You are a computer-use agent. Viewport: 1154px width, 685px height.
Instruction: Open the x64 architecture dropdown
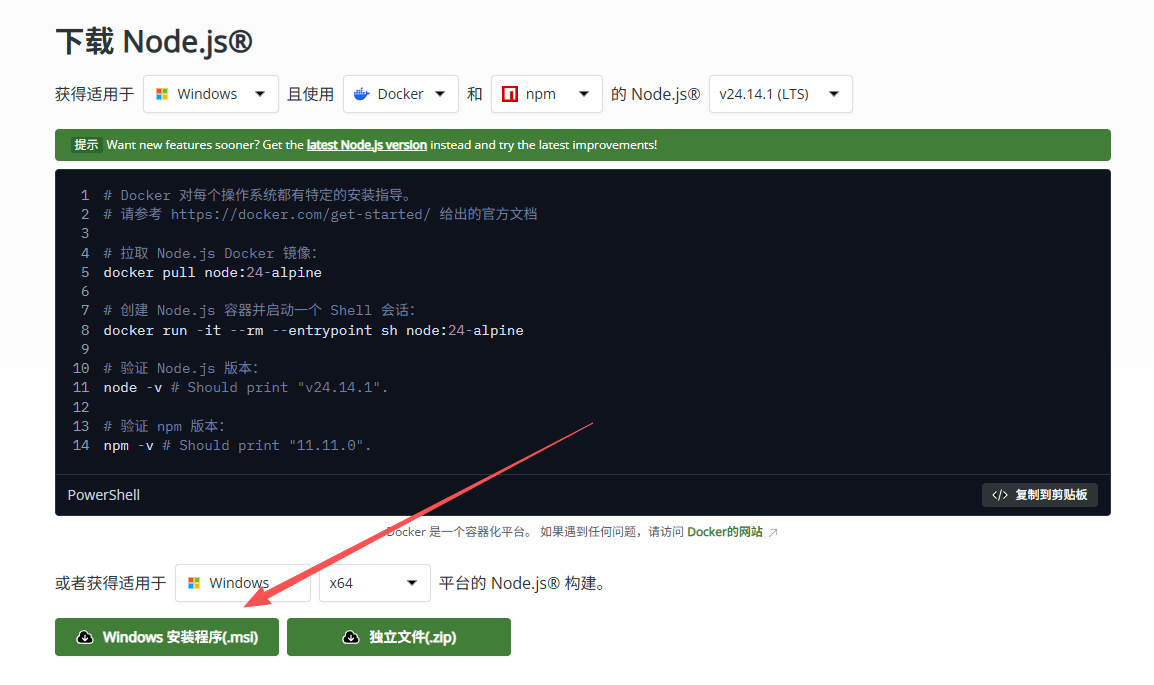tap(411, 583)
